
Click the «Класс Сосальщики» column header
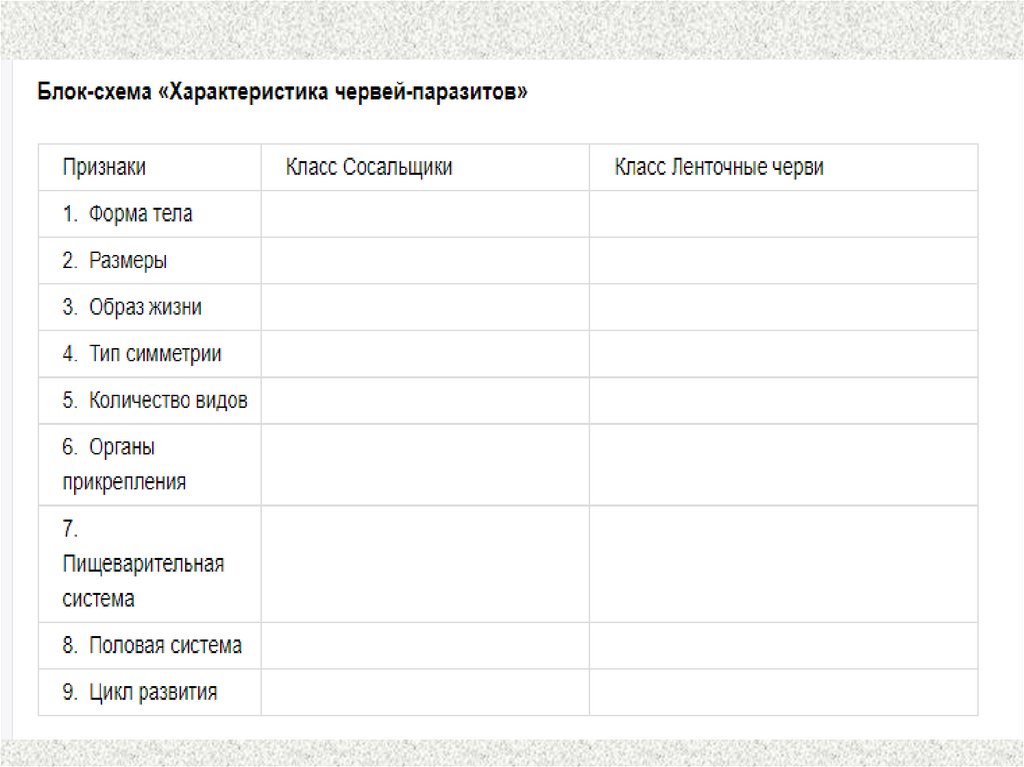tap(369, 167)
